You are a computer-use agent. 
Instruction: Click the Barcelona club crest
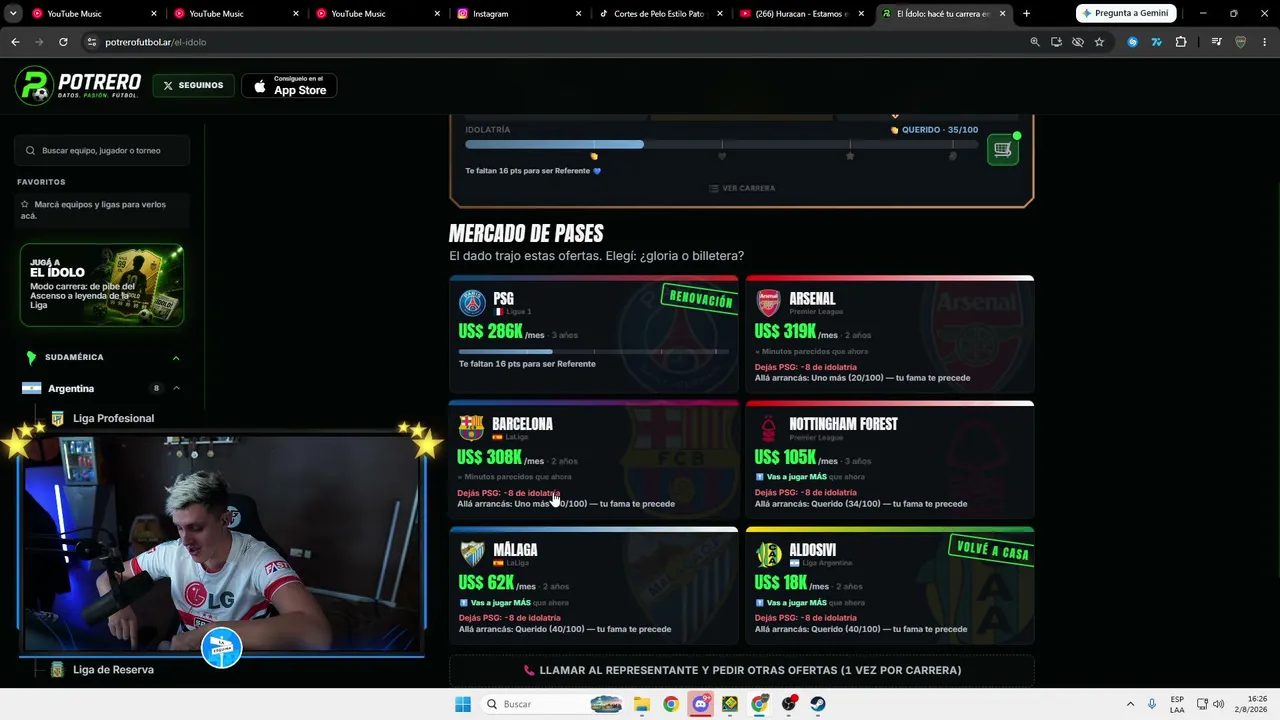click(471, 428)
